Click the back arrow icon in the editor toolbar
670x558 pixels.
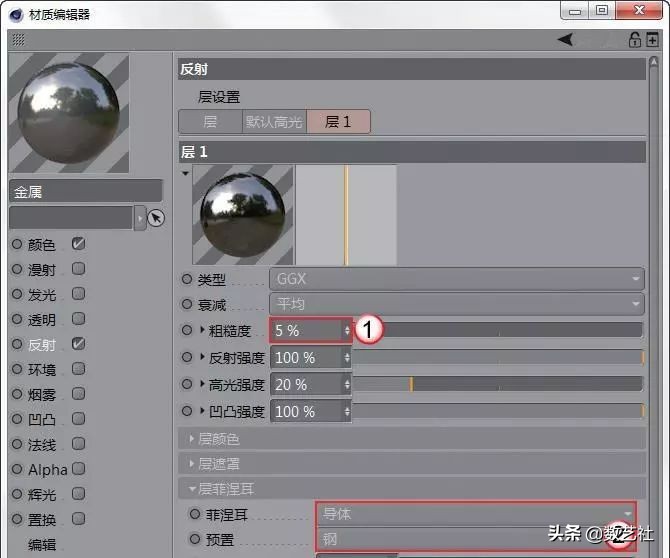tap(565, 40)
